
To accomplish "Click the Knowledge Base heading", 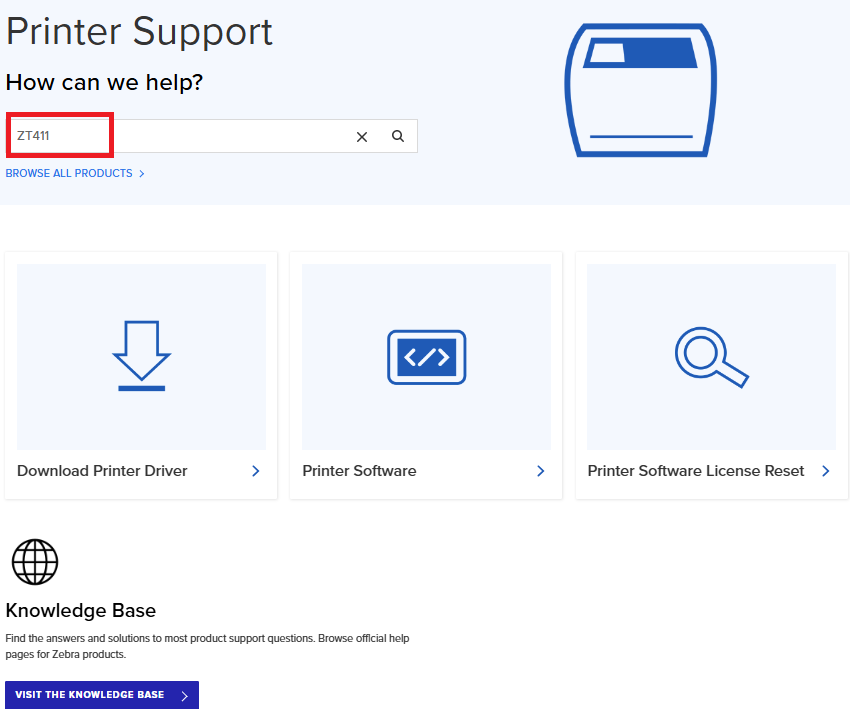I will (x=81, y=610).
